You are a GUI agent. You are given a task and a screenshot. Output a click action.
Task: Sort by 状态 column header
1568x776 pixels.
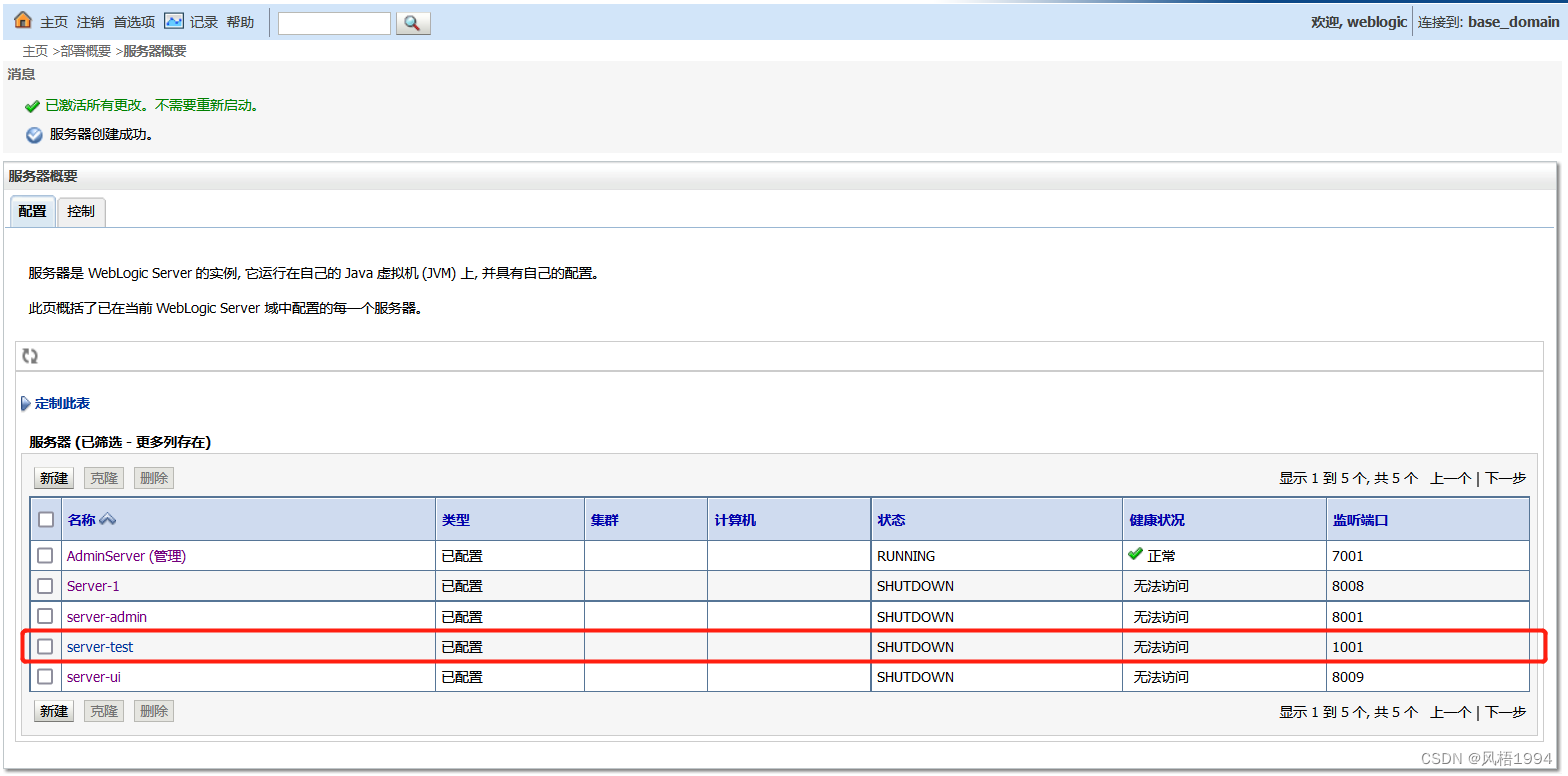pos(891,520)
